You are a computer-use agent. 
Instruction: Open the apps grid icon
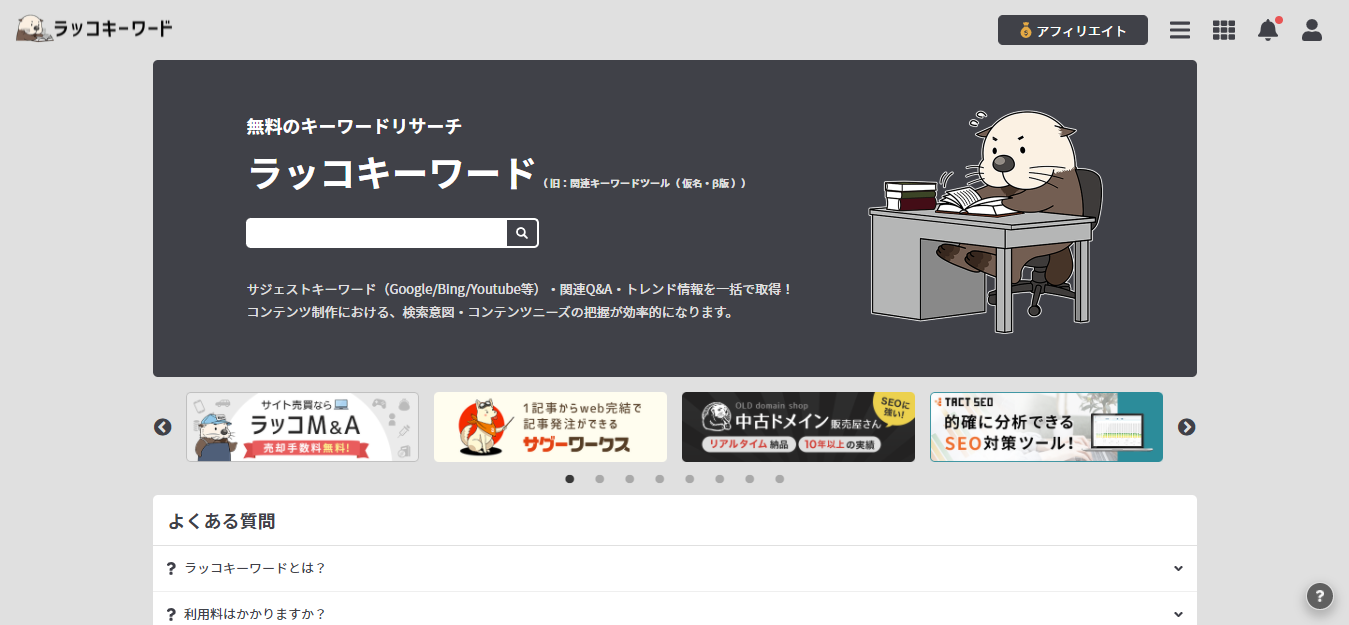pos(1224,30)
